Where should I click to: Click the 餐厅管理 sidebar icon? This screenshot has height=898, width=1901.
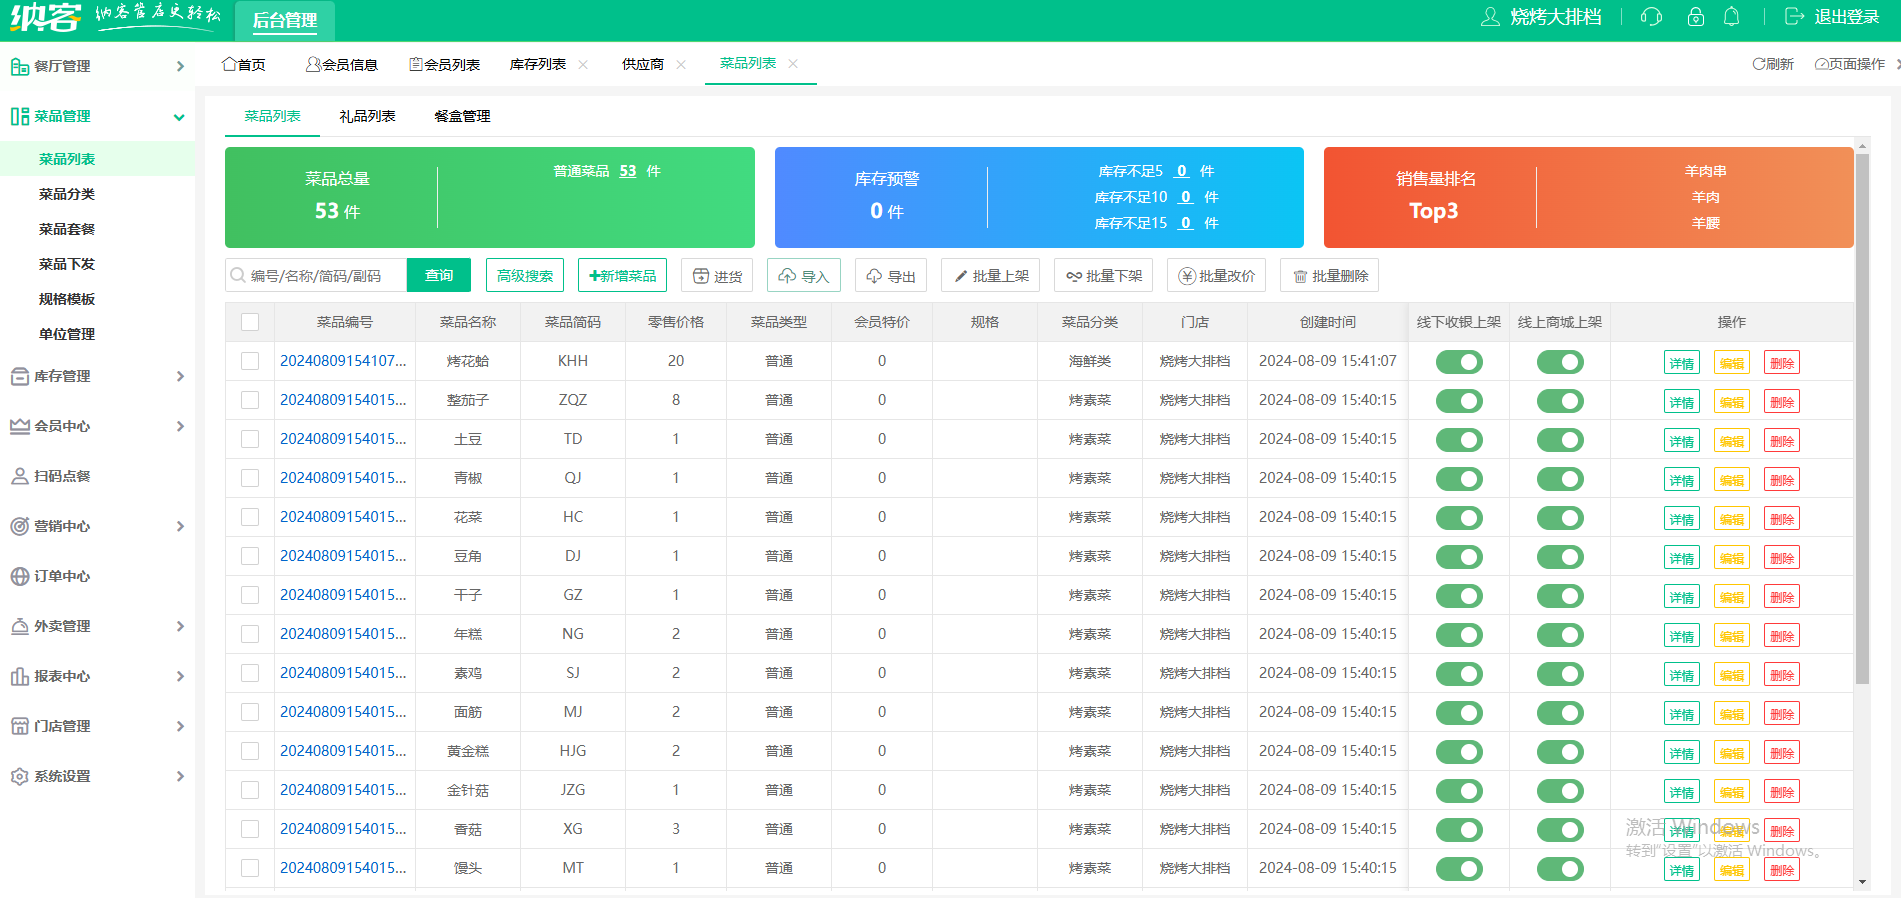(19, 66)
